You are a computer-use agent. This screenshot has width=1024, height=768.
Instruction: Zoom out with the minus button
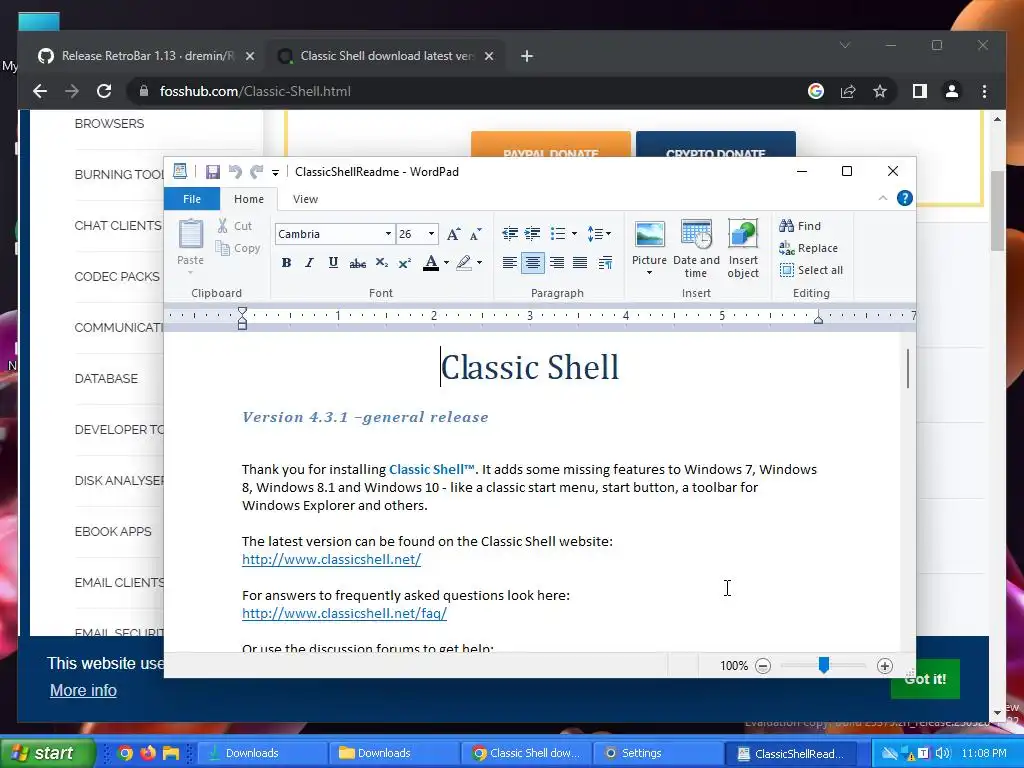pos(763,666)
